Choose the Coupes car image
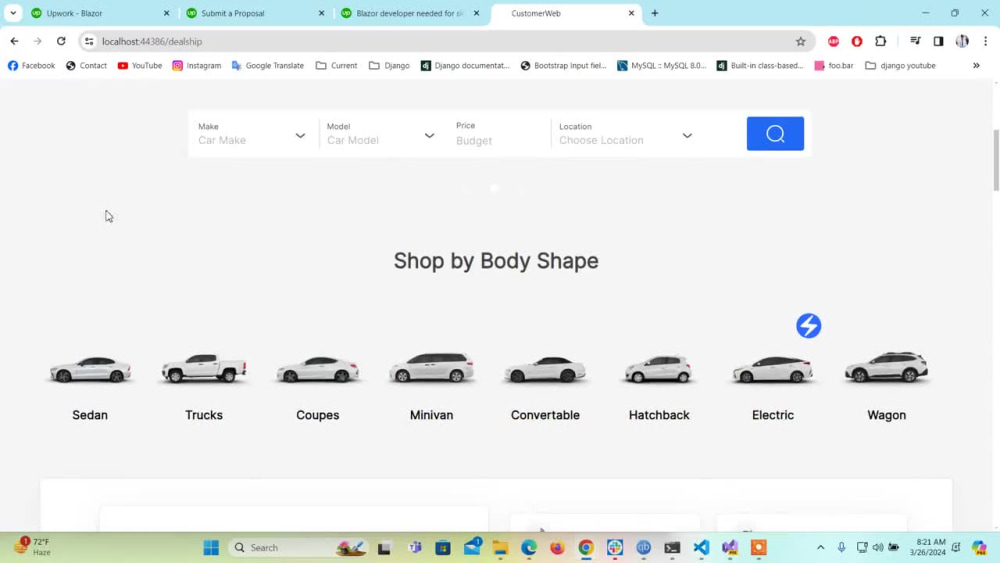The width and height of the screenshot is (1000, 563). coord(318,369)
